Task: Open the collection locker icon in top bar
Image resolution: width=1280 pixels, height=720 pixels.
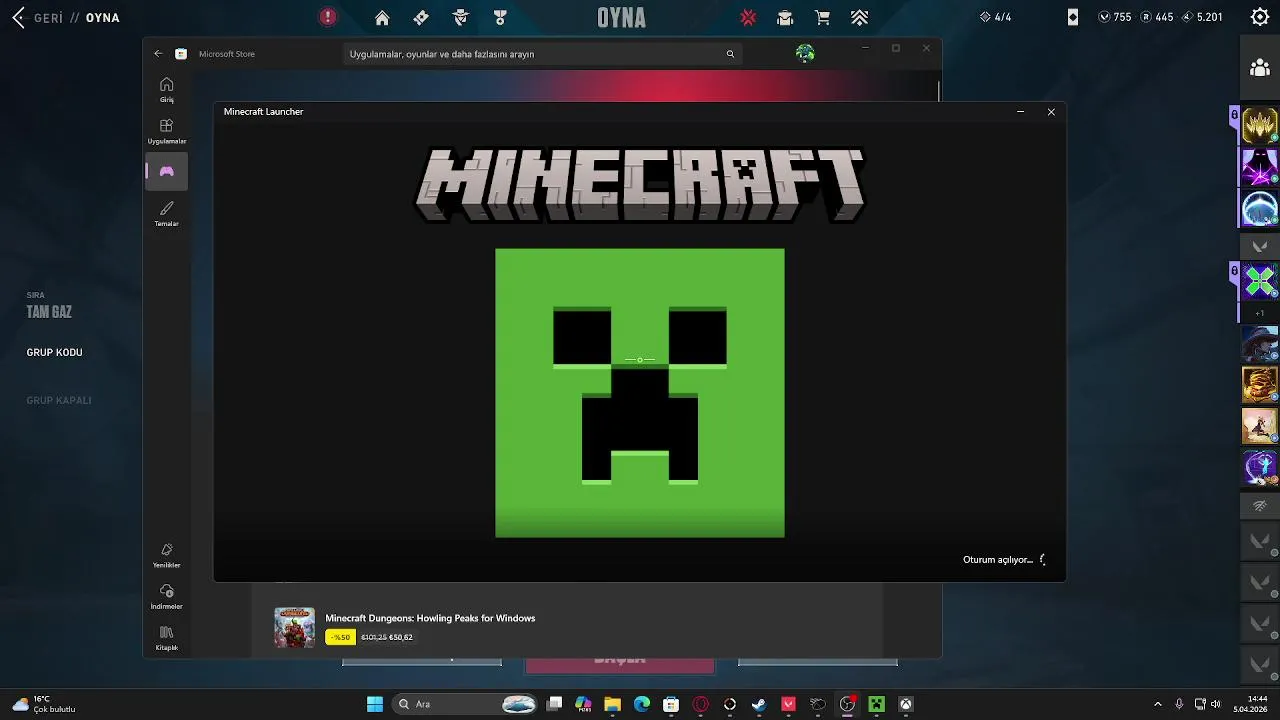Action: coord(785,17)
